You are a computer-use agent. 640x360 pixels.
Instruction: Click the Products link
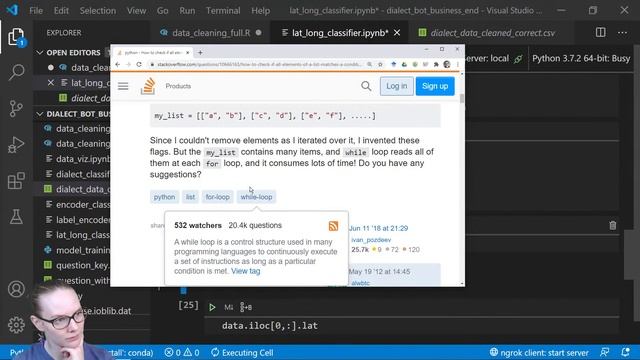(178, 86)
